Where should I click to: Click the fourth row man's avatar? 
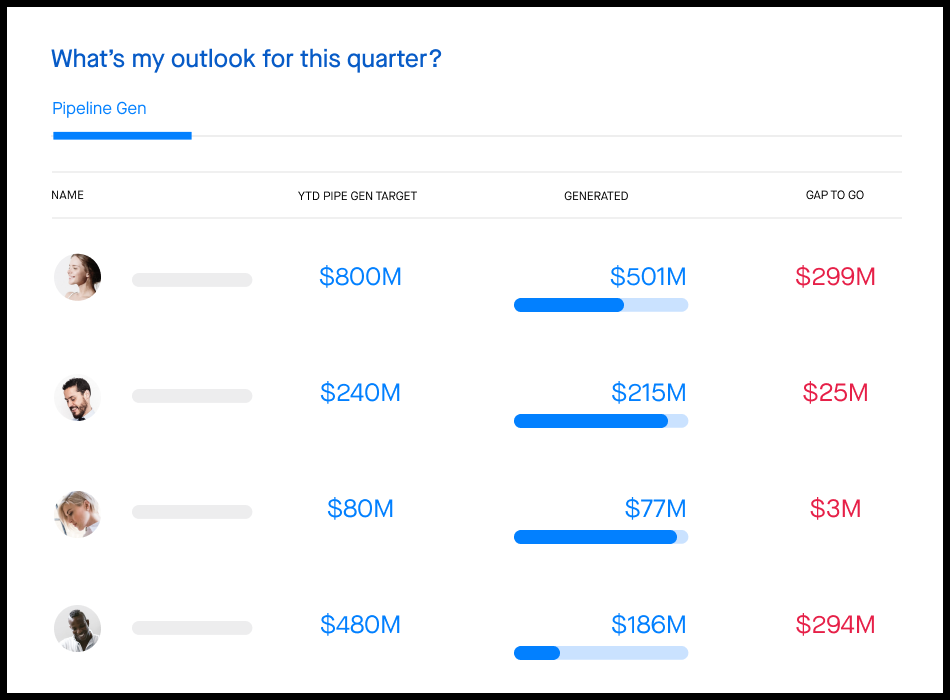click(x=77, y=629)
